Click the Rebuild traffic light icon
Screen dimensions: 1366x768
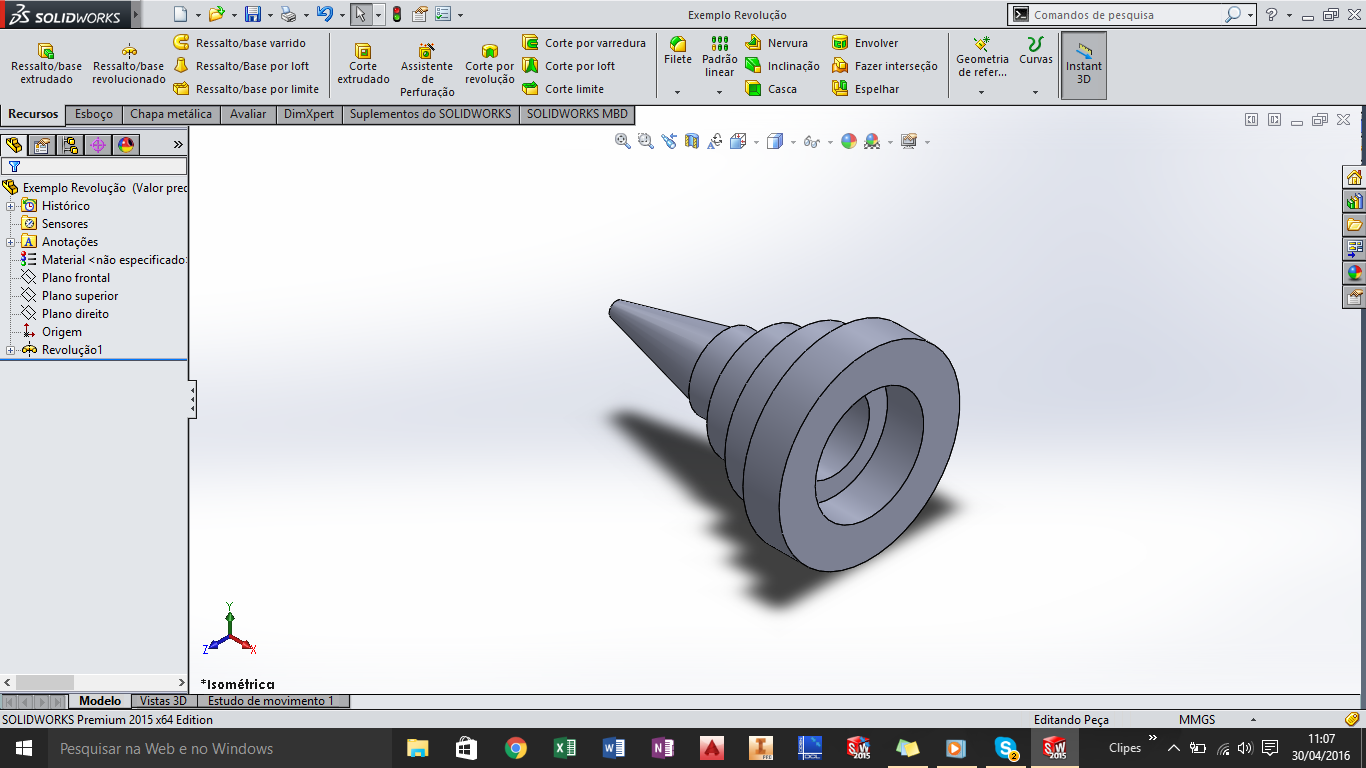tap(396, 15)
